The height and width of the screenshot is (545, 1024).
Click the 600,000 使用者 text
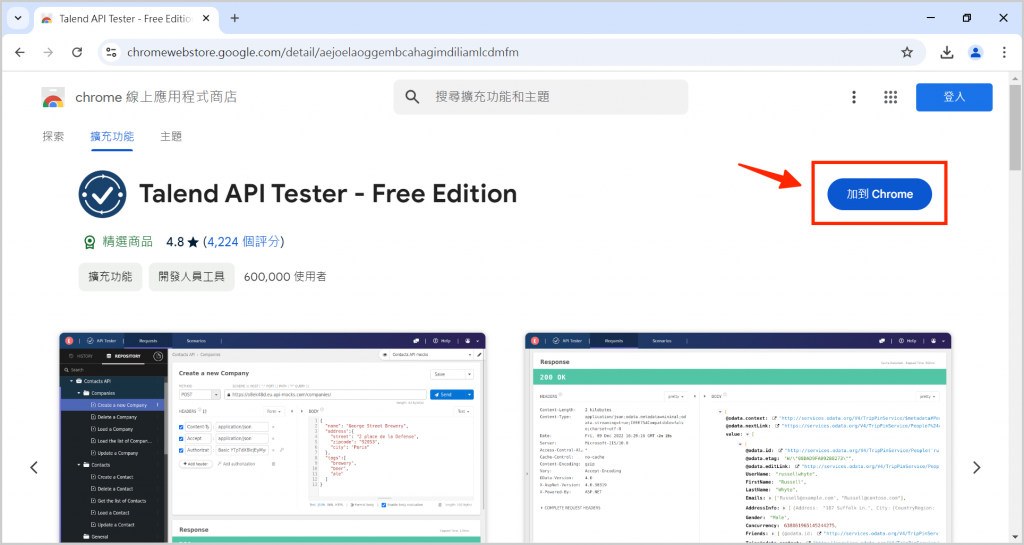click(x=285, y=277)
